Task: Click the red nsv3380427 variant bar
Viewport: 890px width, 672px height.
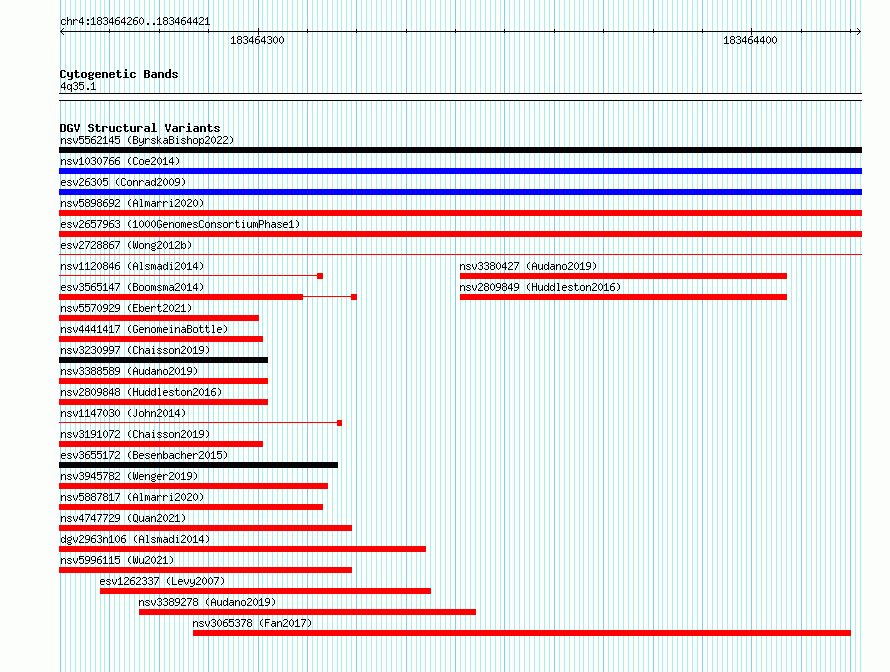Action: (x=623, y=276)
